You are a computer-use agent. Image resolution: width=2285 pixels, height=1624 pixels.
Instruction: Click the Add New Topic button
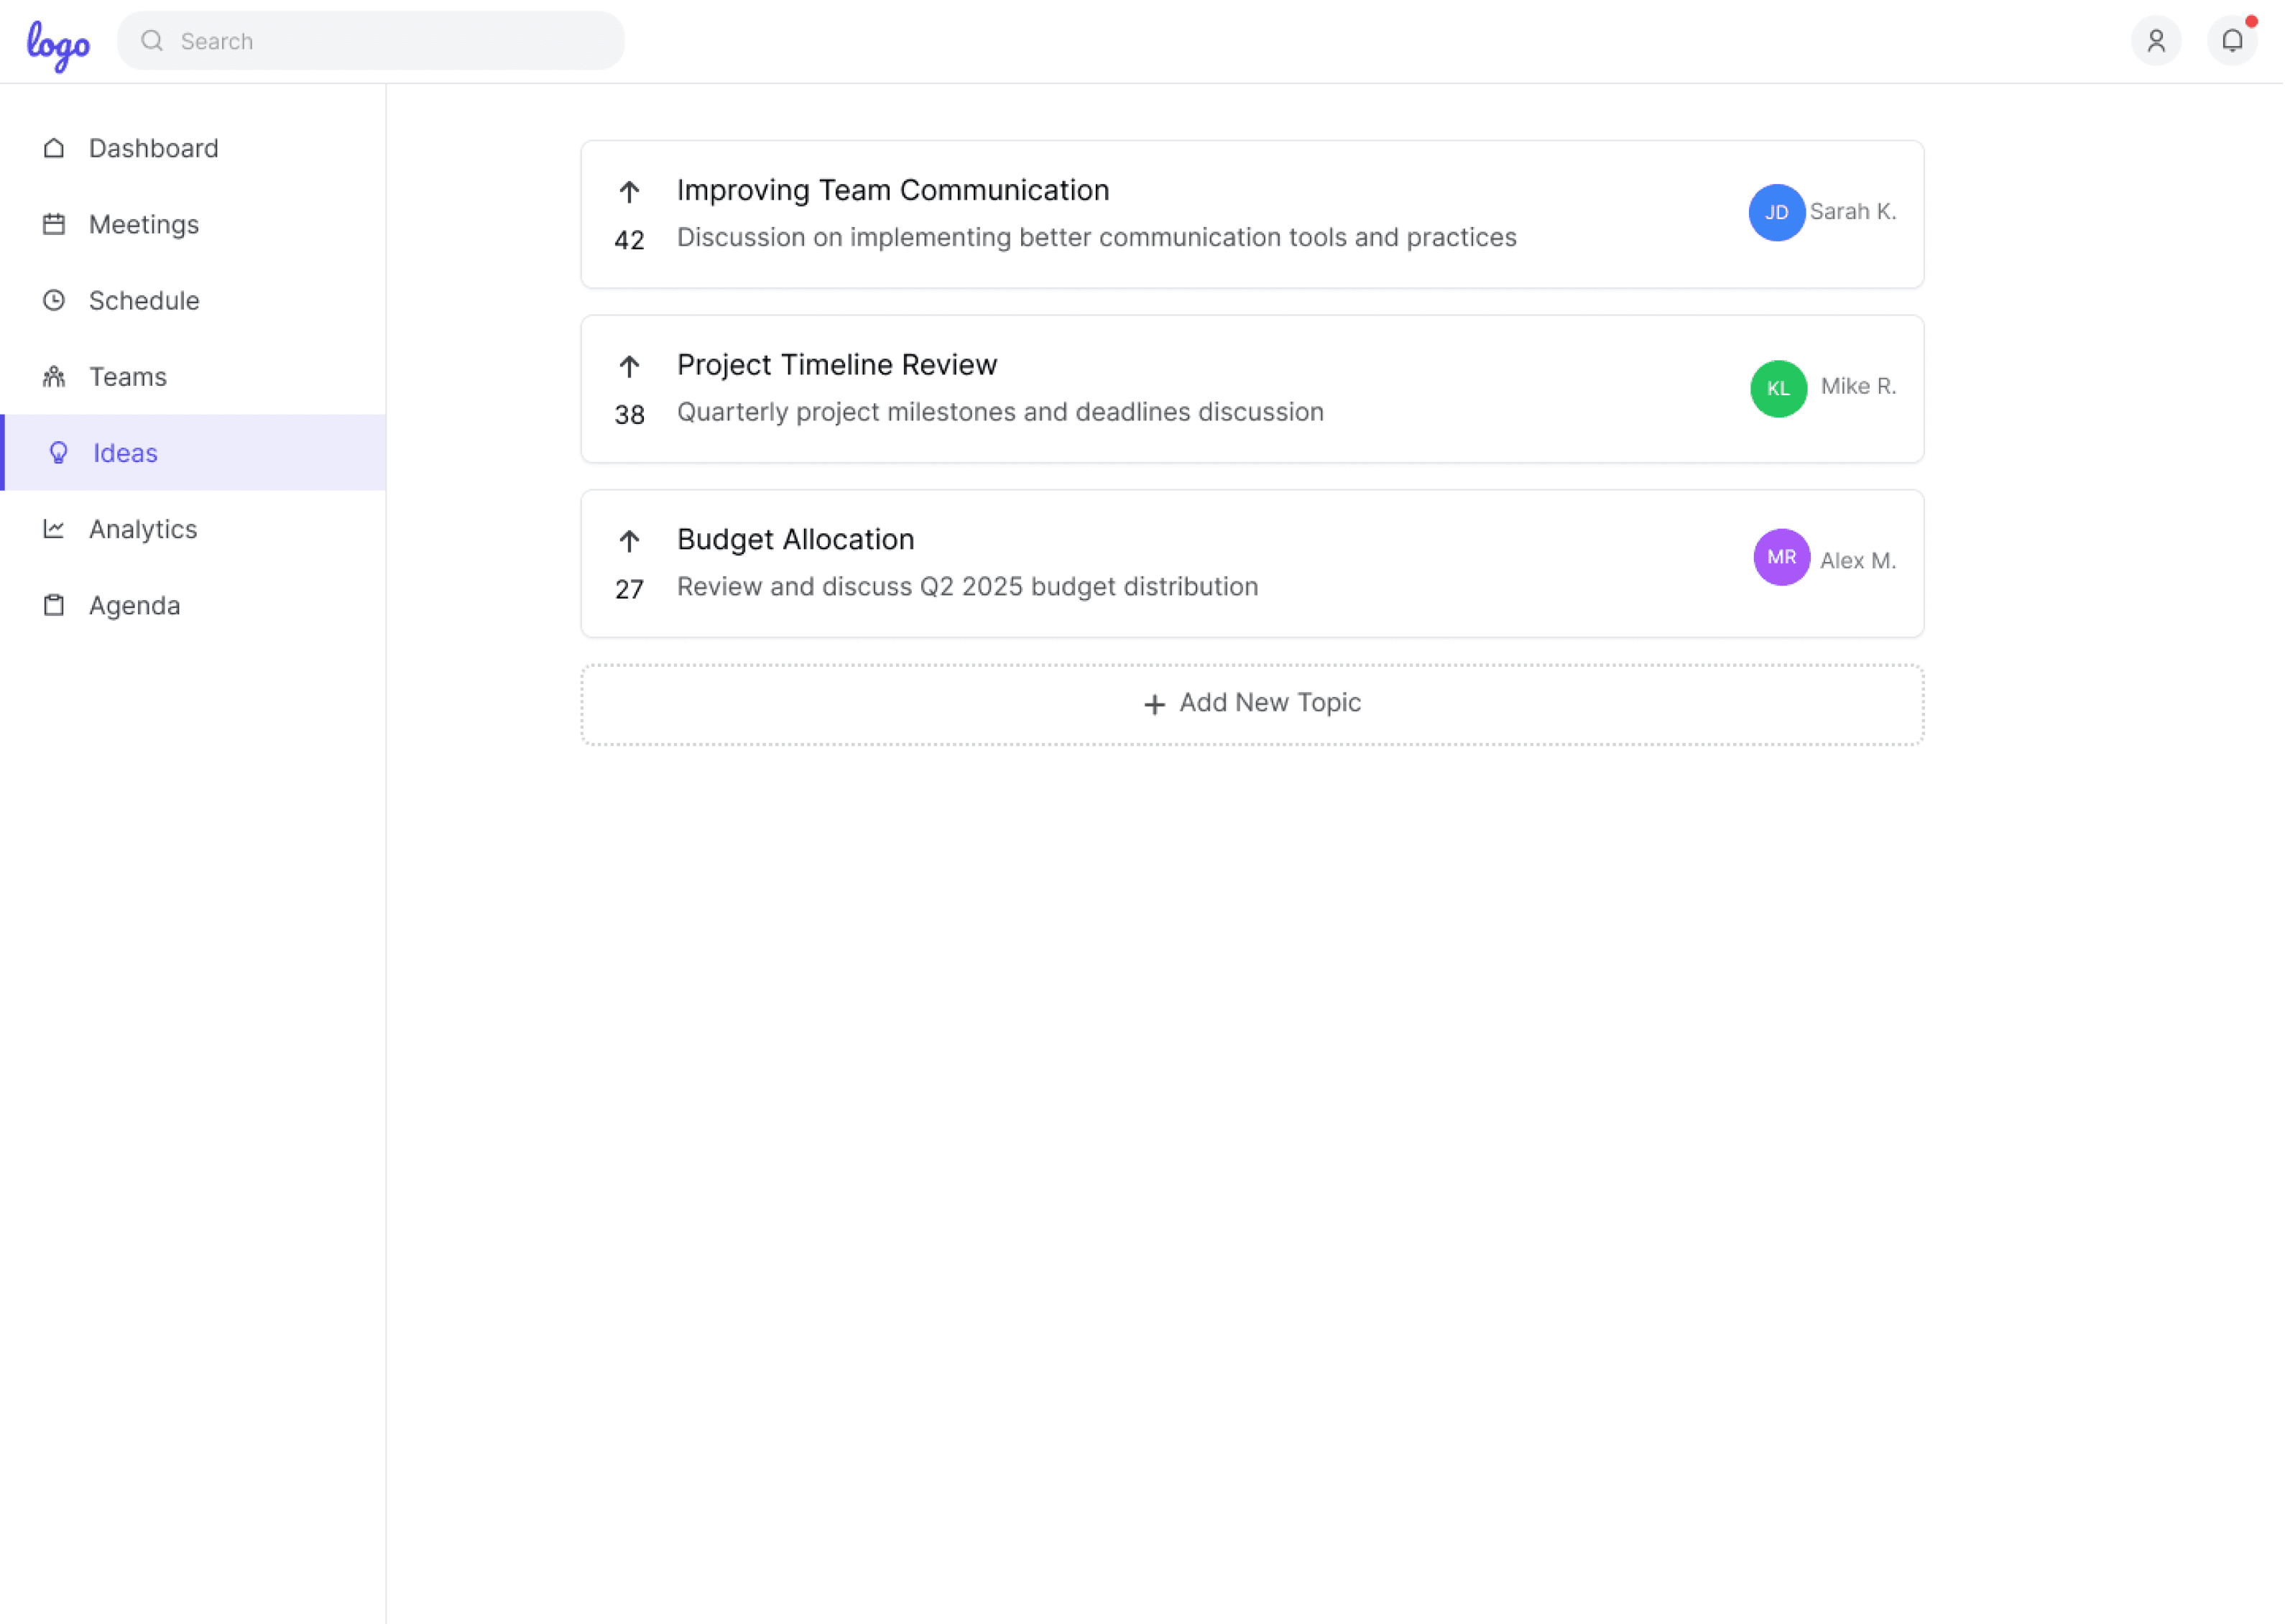(x=1251, y=704)
